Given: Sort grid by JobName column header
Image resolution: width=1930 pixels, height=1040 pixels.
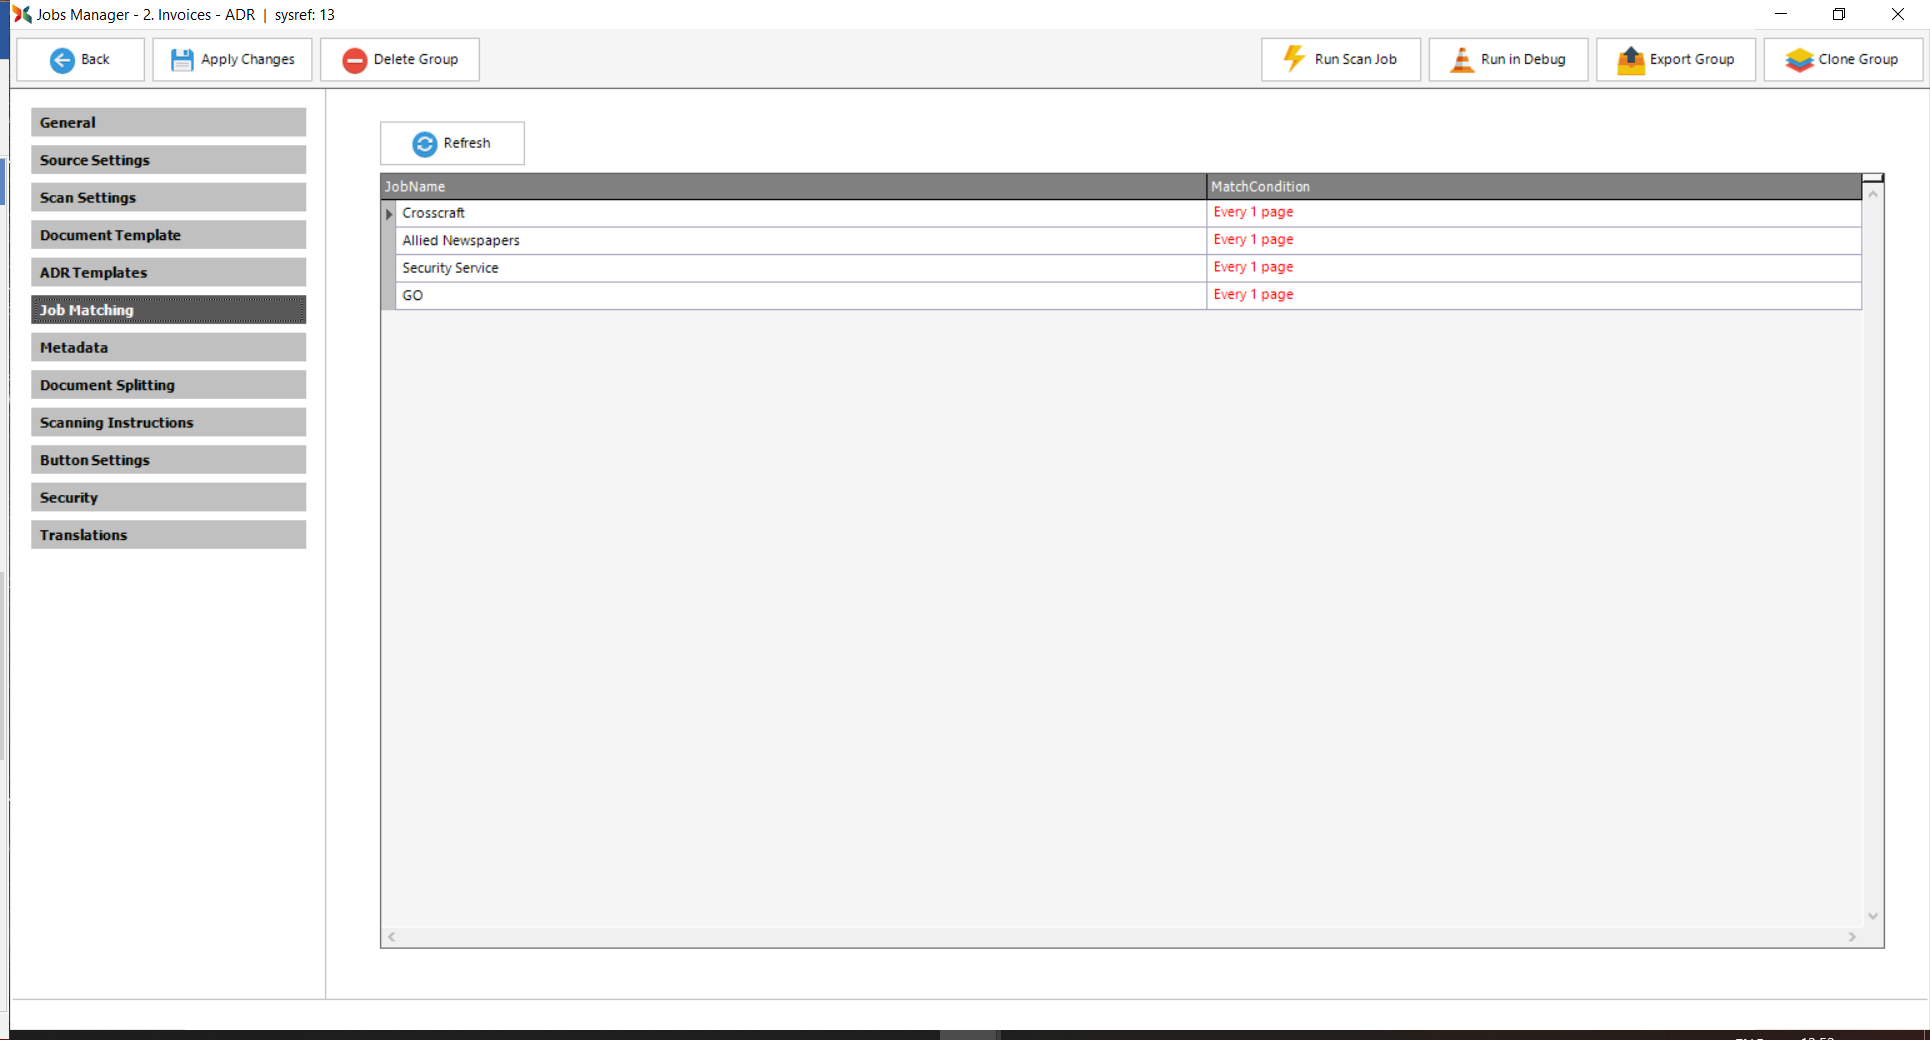Looking at the screenshot, I should point(792,186).
